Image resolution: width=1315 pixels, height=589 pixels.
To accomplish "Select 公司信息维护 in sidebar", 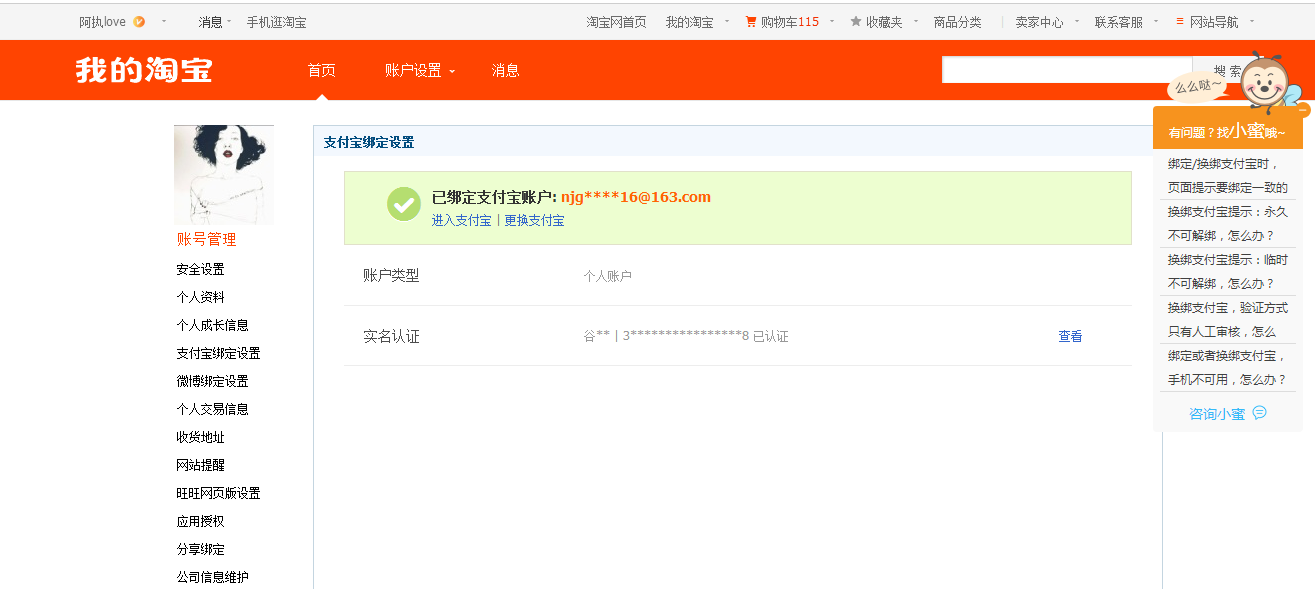I will coord(212,577).
